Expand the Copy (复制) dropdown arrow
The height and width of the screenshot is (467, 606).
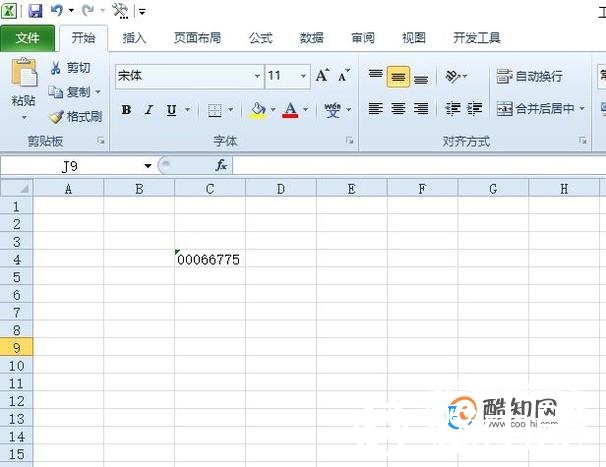coord(98,92)
